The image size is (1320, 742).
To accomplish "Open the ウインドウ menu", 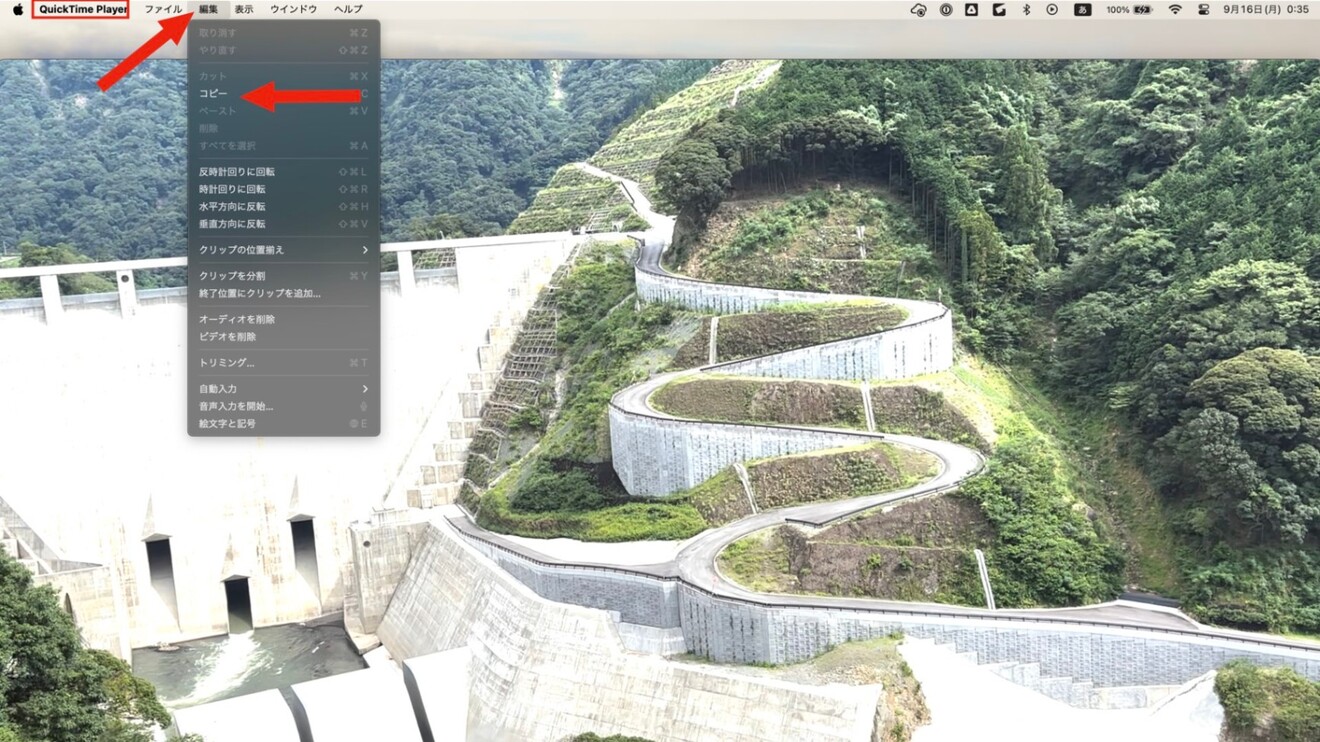I will tap(294, 10).
